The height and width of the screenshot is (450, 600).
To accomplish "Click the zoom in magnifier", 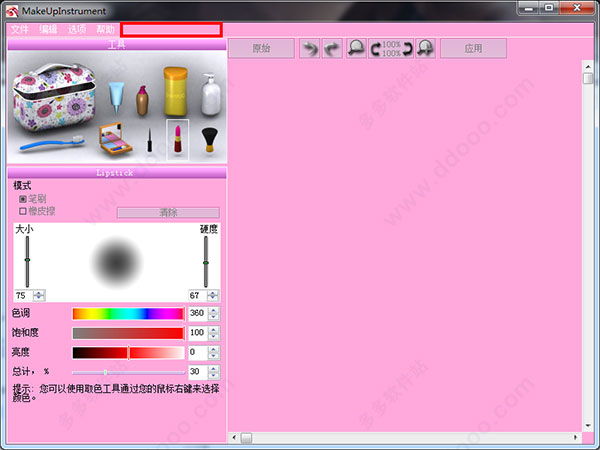I will pos(426,49).
